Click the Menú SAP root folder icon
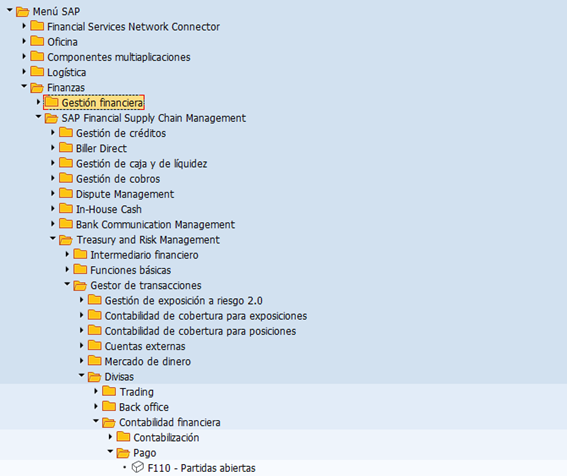This screenshot has width=567, height=476. [22, 12]
